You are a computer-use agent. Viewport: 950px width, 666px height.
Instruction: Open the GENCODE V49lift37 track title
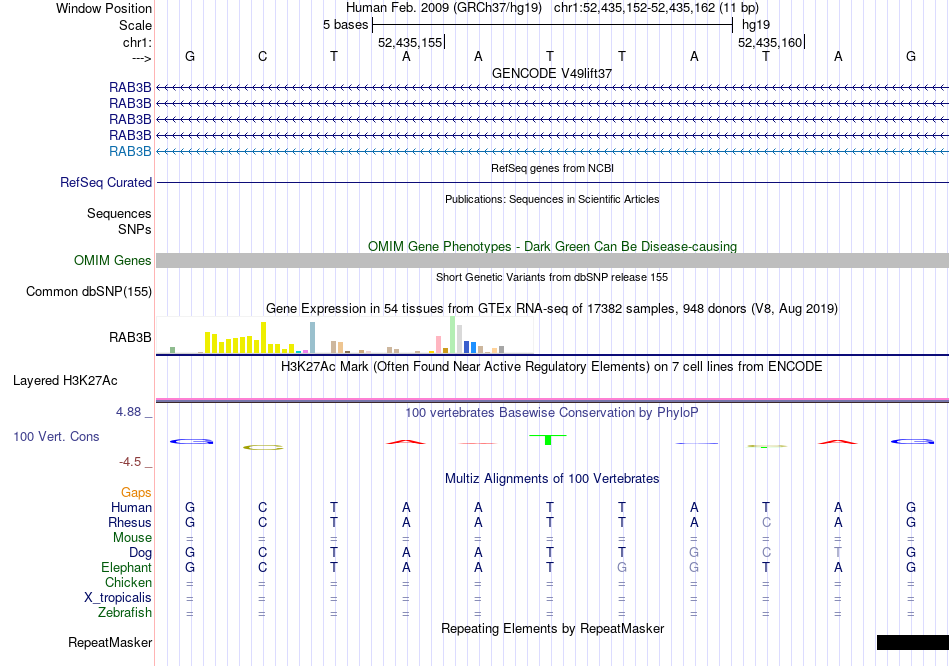tap(552, 73)
